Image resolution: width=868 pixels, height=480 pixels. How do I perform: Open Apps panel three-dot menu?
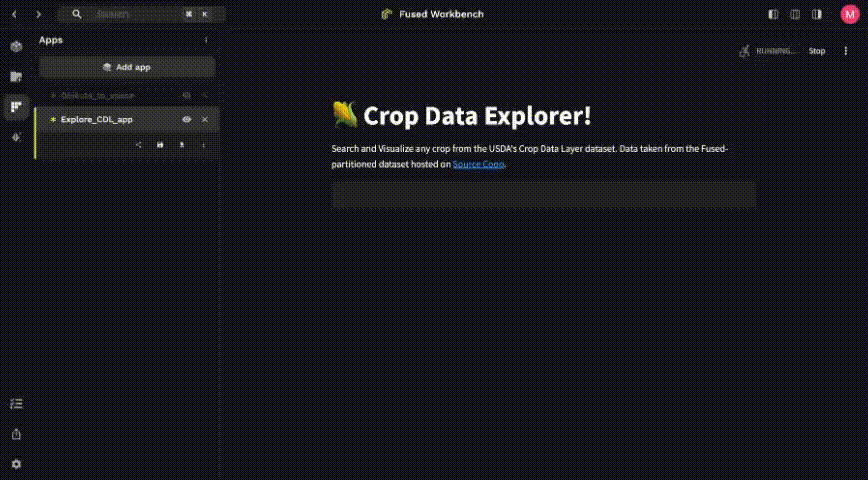coord(206,40)
